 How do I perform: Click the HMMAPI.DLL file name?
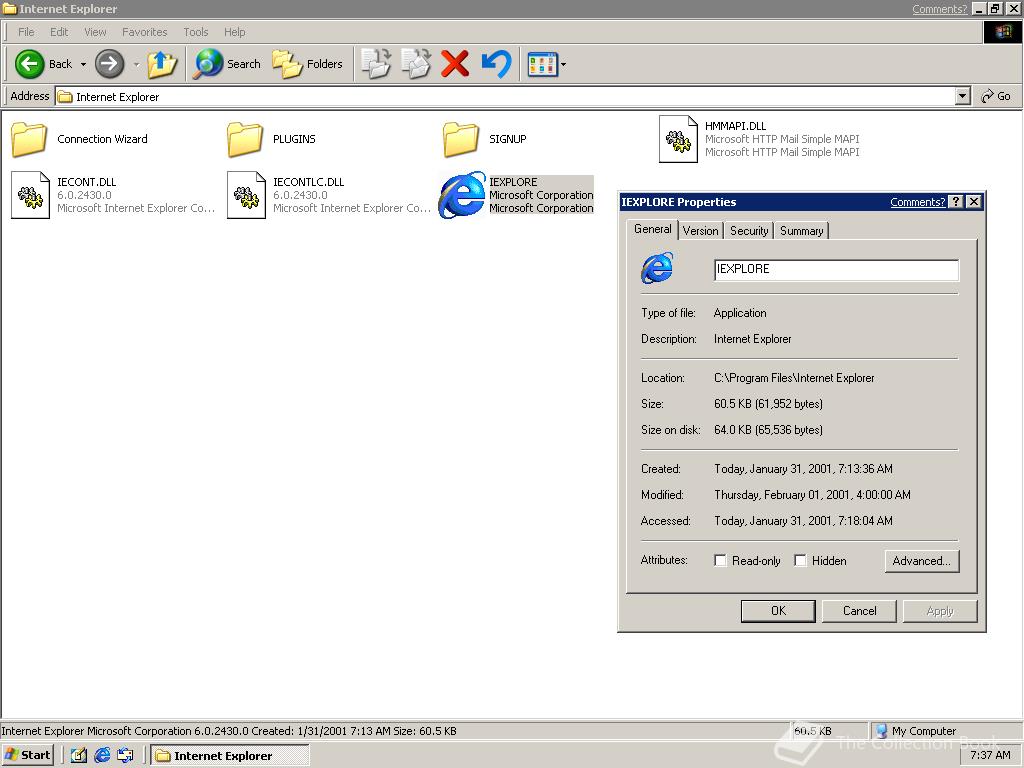pyautogui.click(x=735, y=126)
